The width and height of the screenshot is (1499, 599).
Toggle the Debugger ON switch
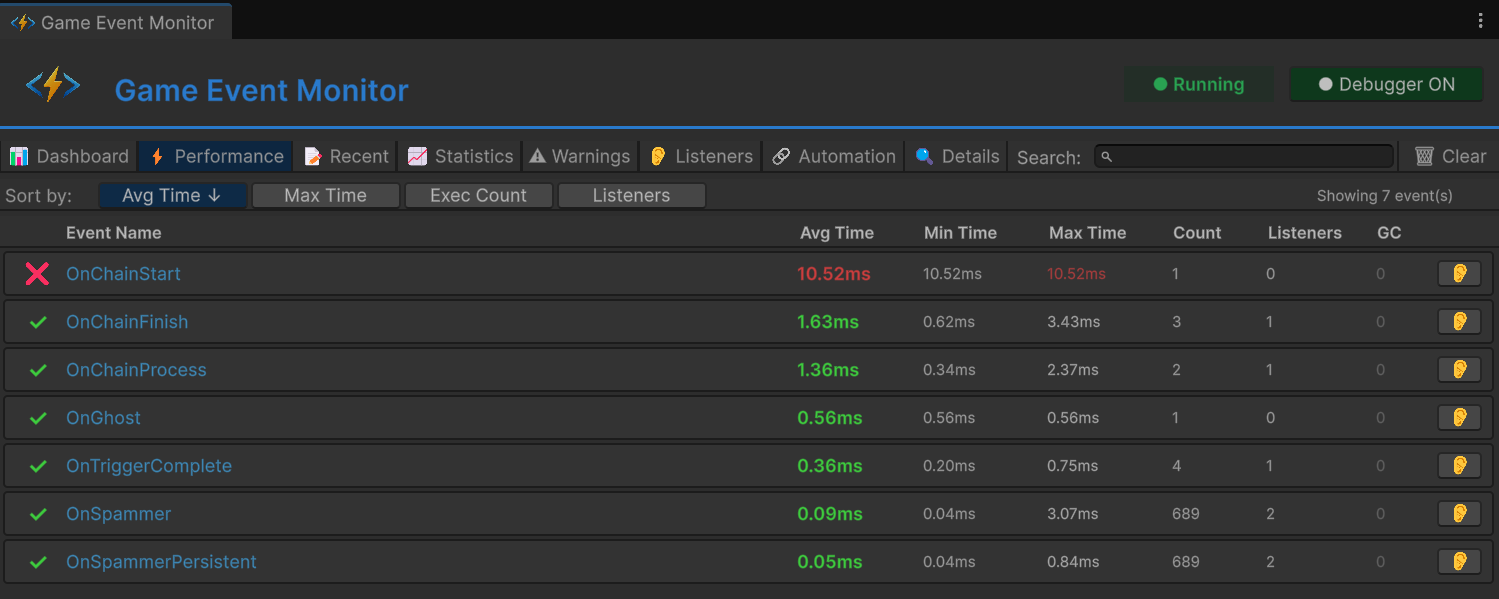pos(1386,84)
